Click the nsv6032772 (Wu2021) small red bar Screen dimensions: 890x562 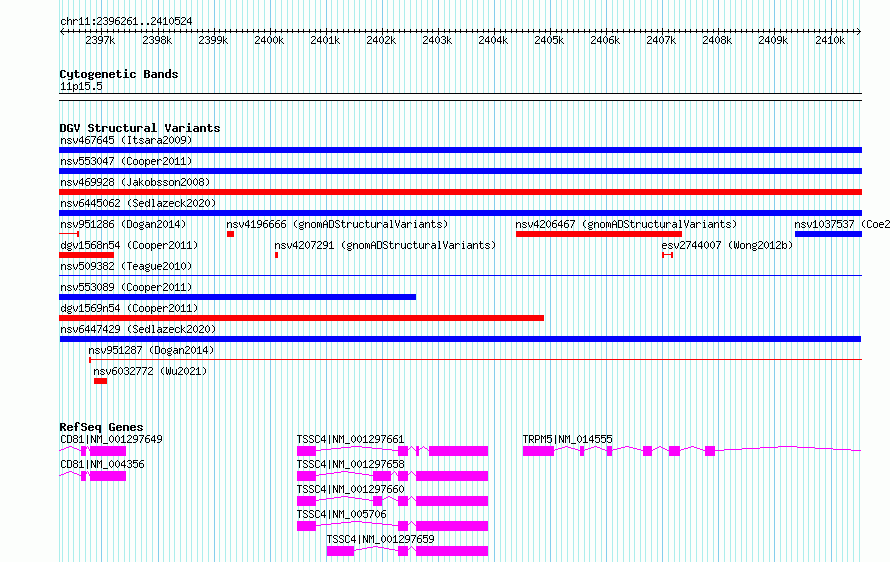pyautogui.click(x=100, y=381)
